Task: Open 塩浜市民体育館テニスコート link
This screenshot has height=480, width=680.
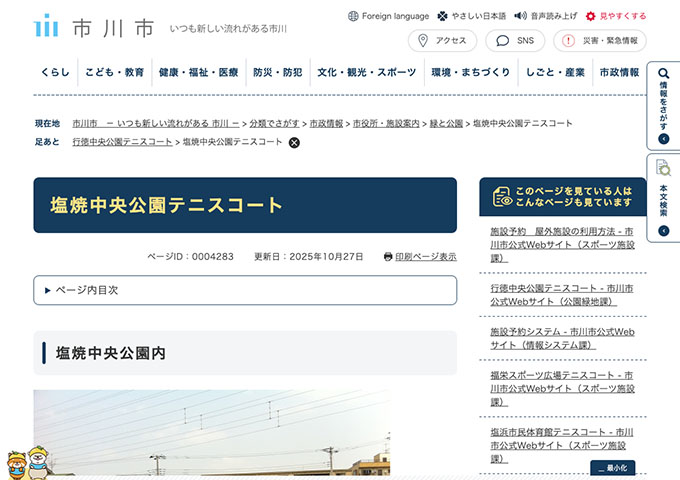Action: [562, 445]
